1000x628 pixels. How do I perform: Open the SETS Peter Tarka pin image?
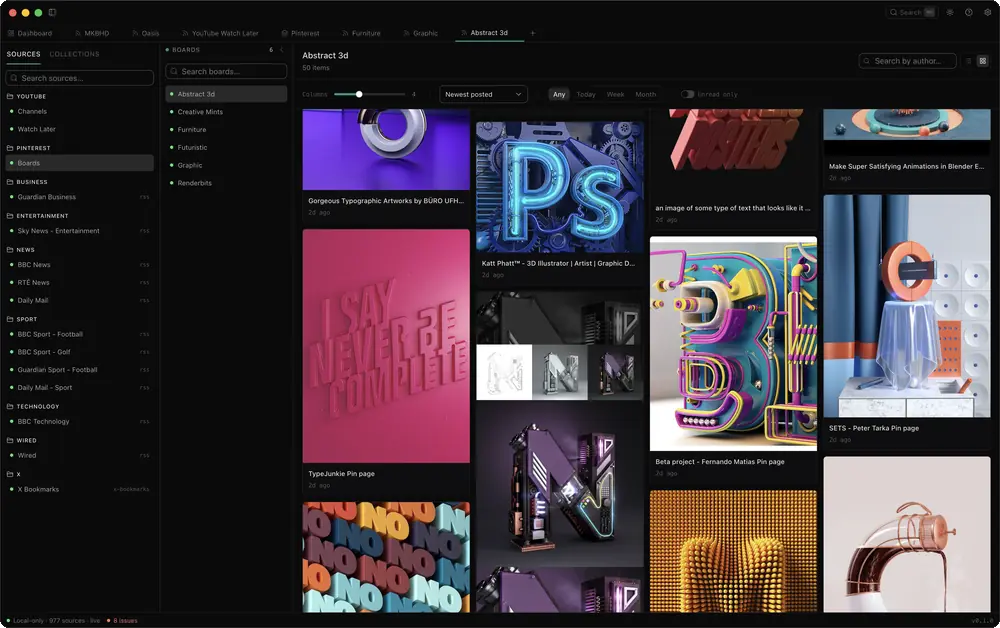click(907, 306)
